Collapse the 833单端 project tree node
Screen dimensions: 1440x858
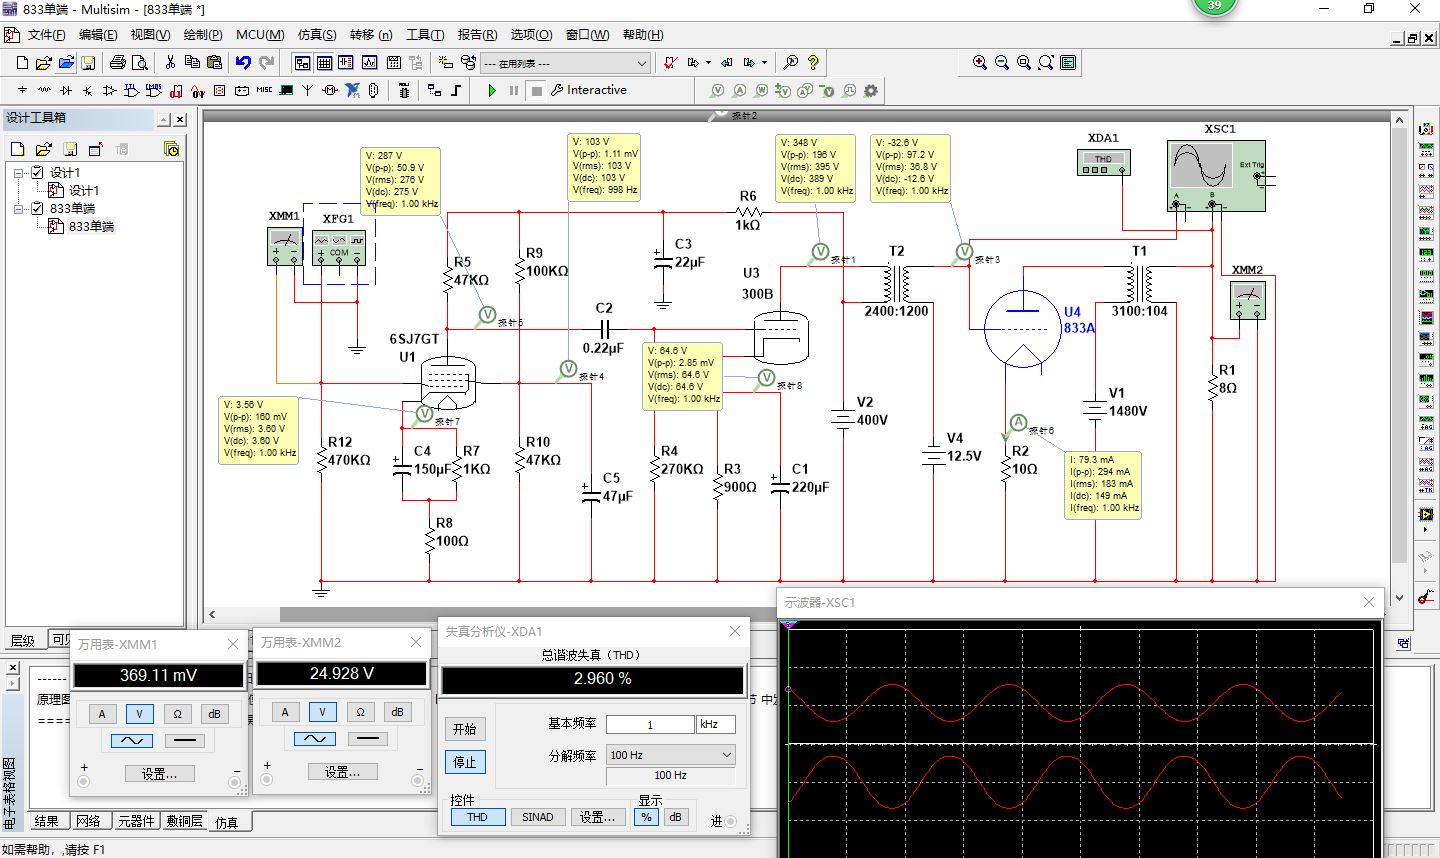pos(18,208)
